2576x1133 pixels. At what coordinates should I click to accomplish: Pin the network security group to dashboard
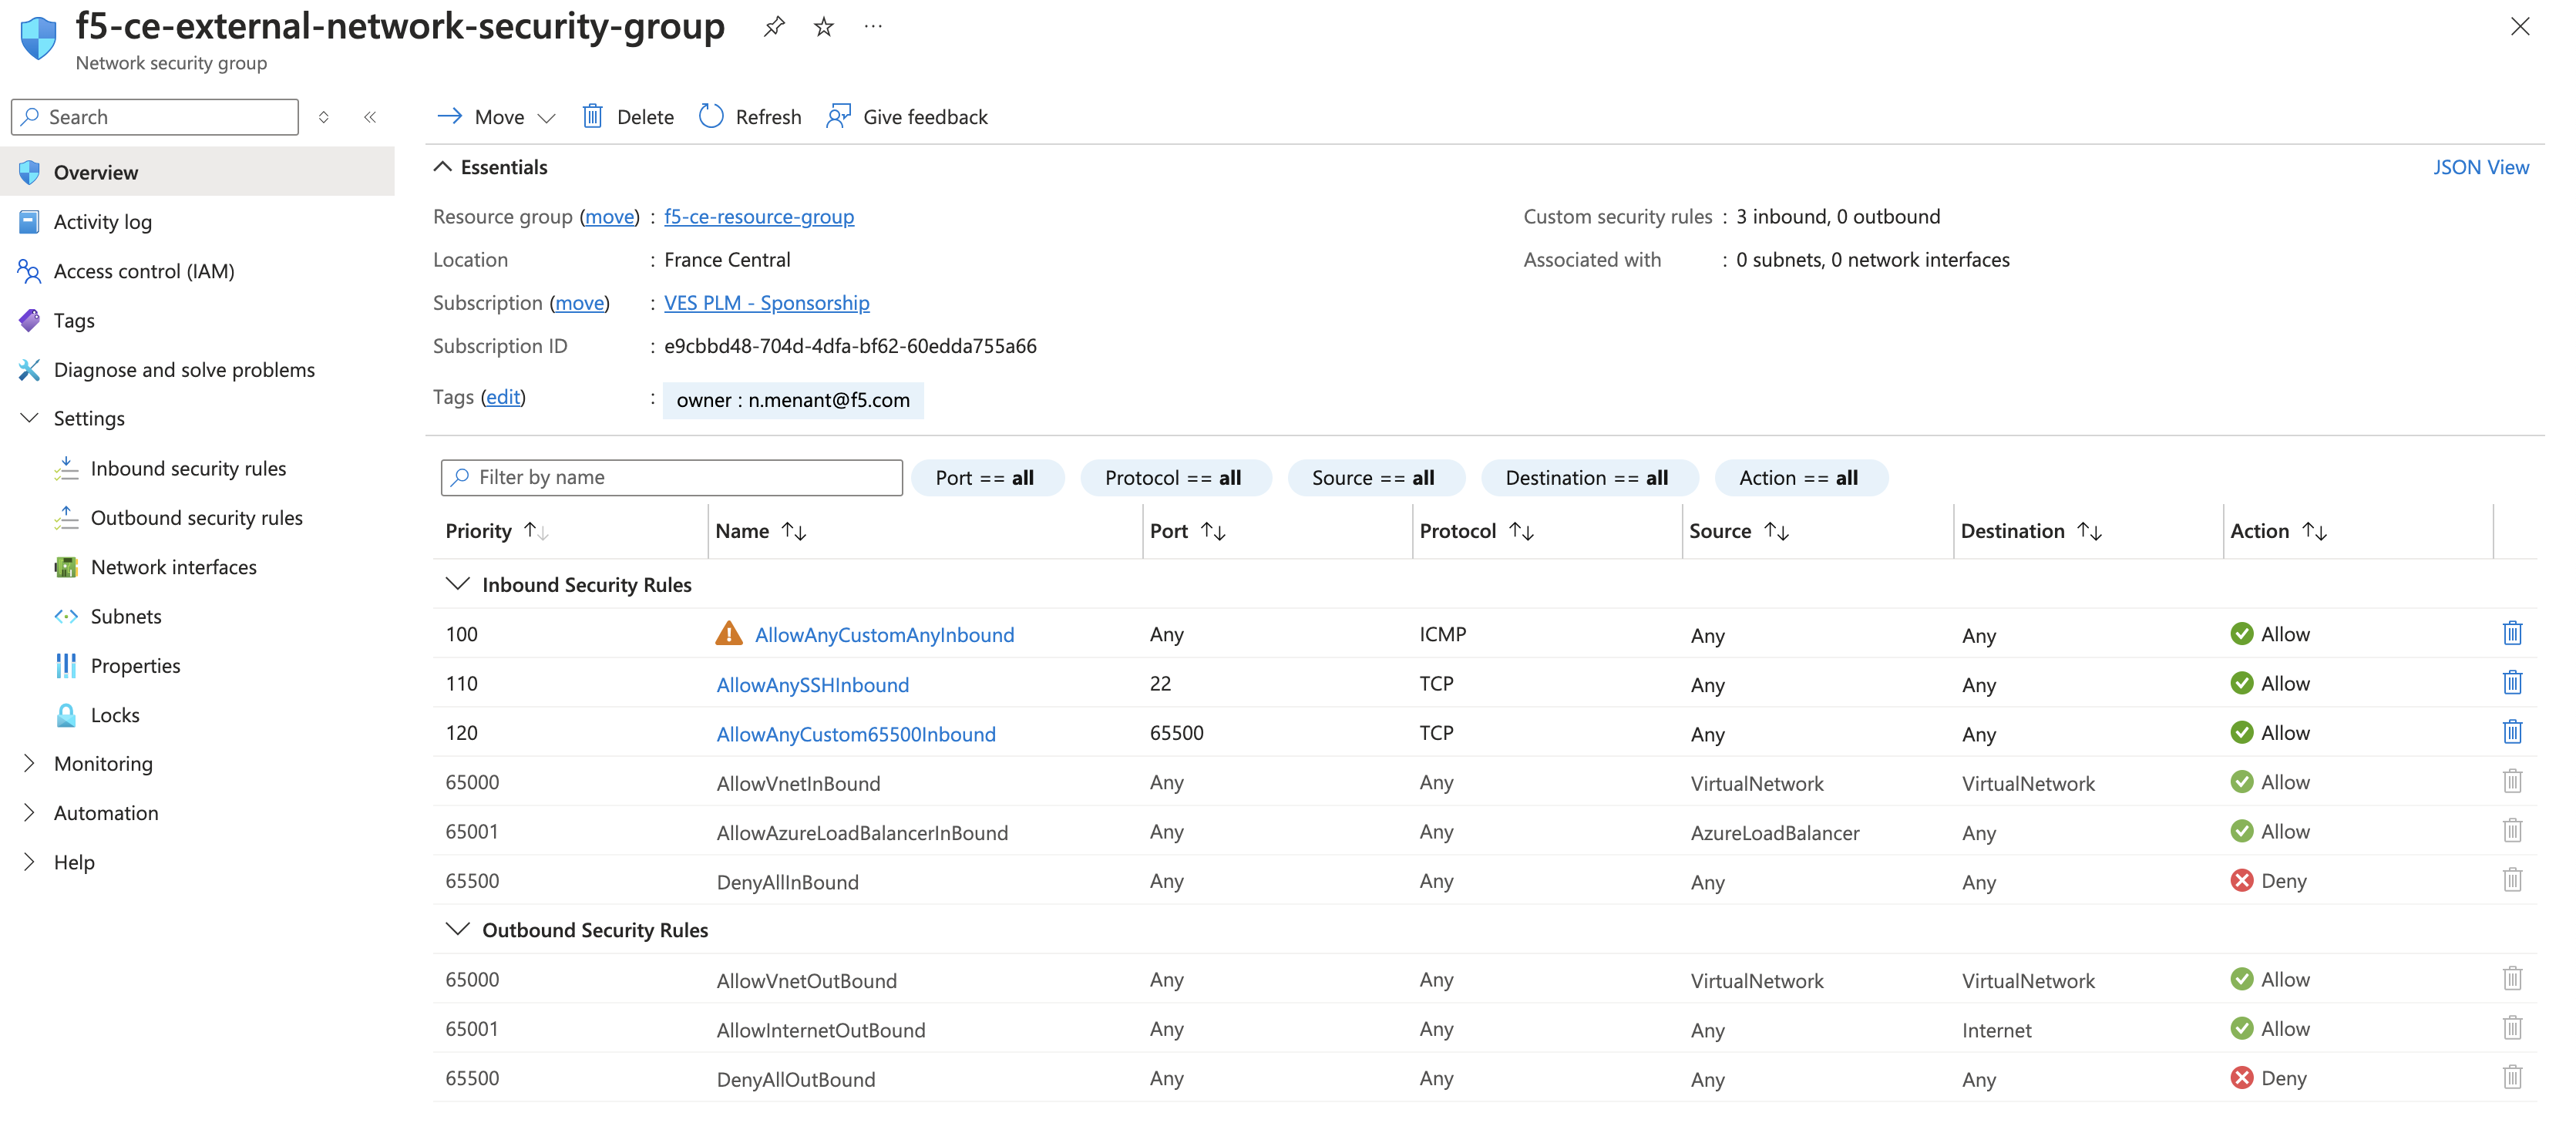coord(773,27)
